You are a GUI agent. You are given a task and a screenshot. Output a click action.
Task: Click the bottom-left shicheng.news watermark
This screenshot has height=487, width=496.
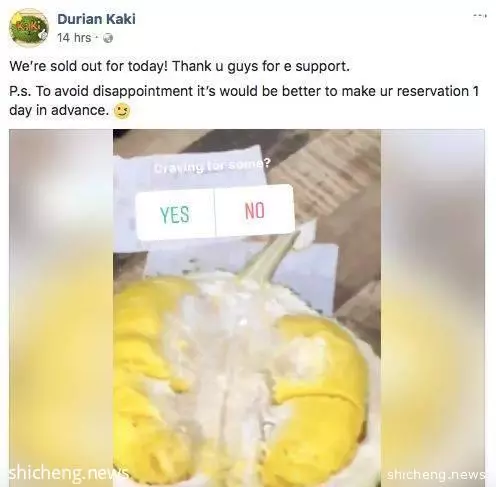[68, 472]
